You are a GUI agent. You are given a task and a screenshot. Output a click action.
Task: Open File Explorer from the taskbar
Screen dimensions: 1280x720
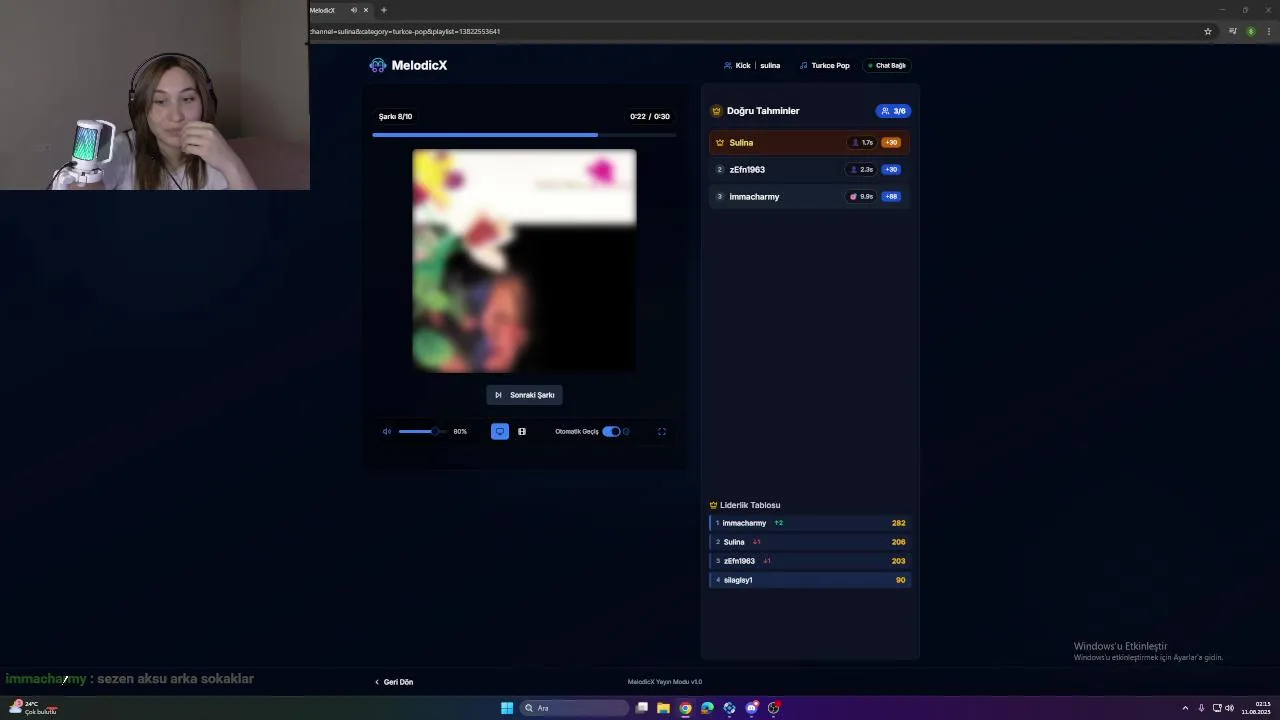pyautogui.click(x=663, y=708)
